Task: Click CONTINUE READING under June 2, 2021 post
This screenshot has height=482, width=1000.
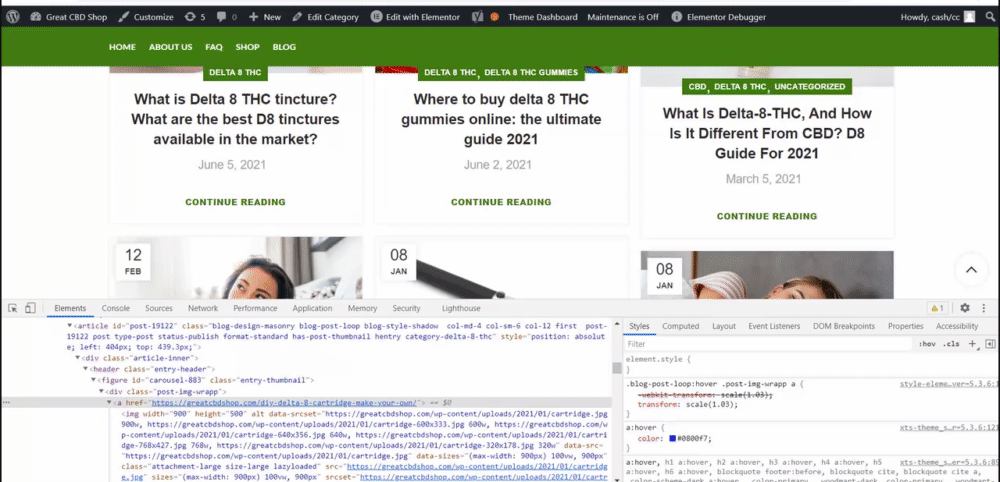Action: (x=501, y=202)
